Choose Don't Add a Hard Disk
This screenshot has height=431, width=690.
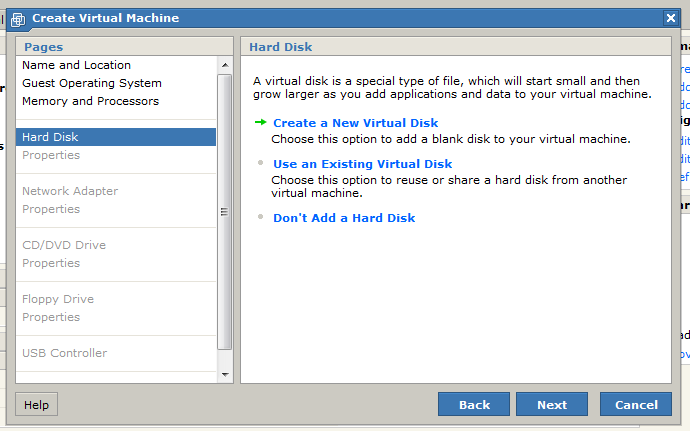coord(343,218)
